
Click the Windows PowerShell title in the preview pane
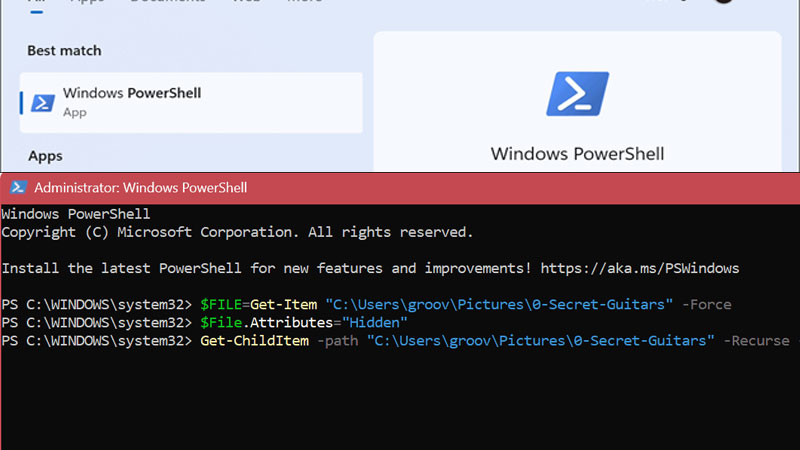coord(578,154)
